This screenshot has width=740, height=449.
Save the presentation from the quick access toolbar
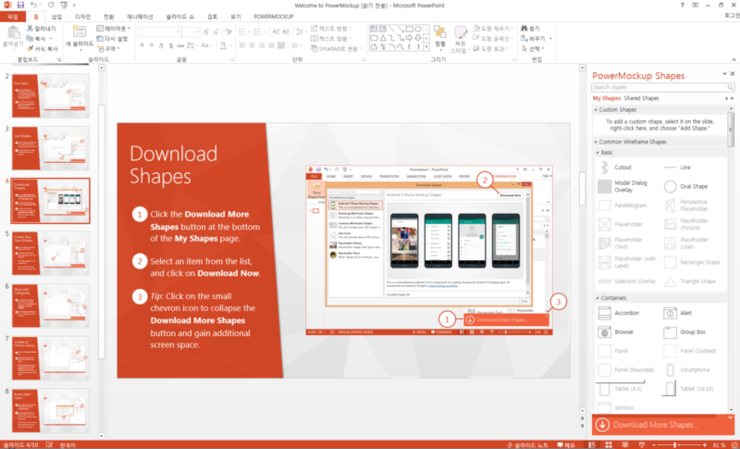[20, 5]
